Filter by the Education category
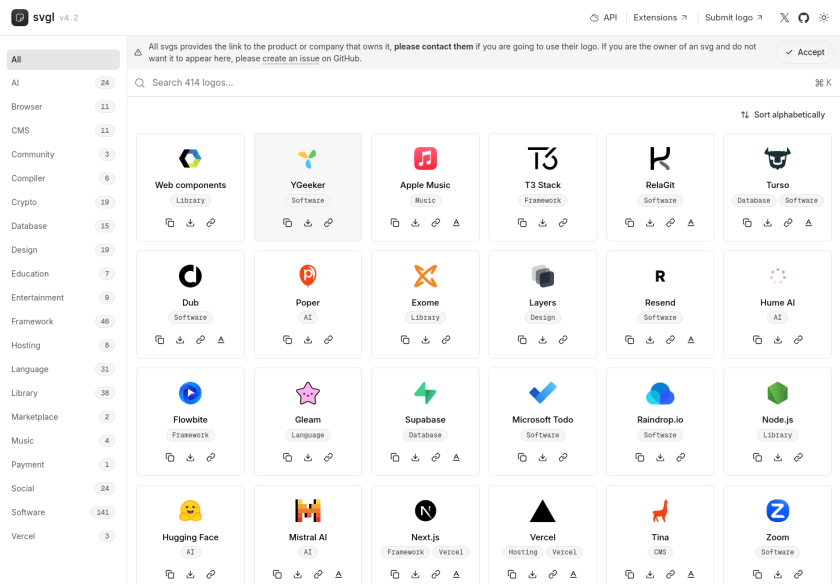840x584 pixels. click(63, 274)
